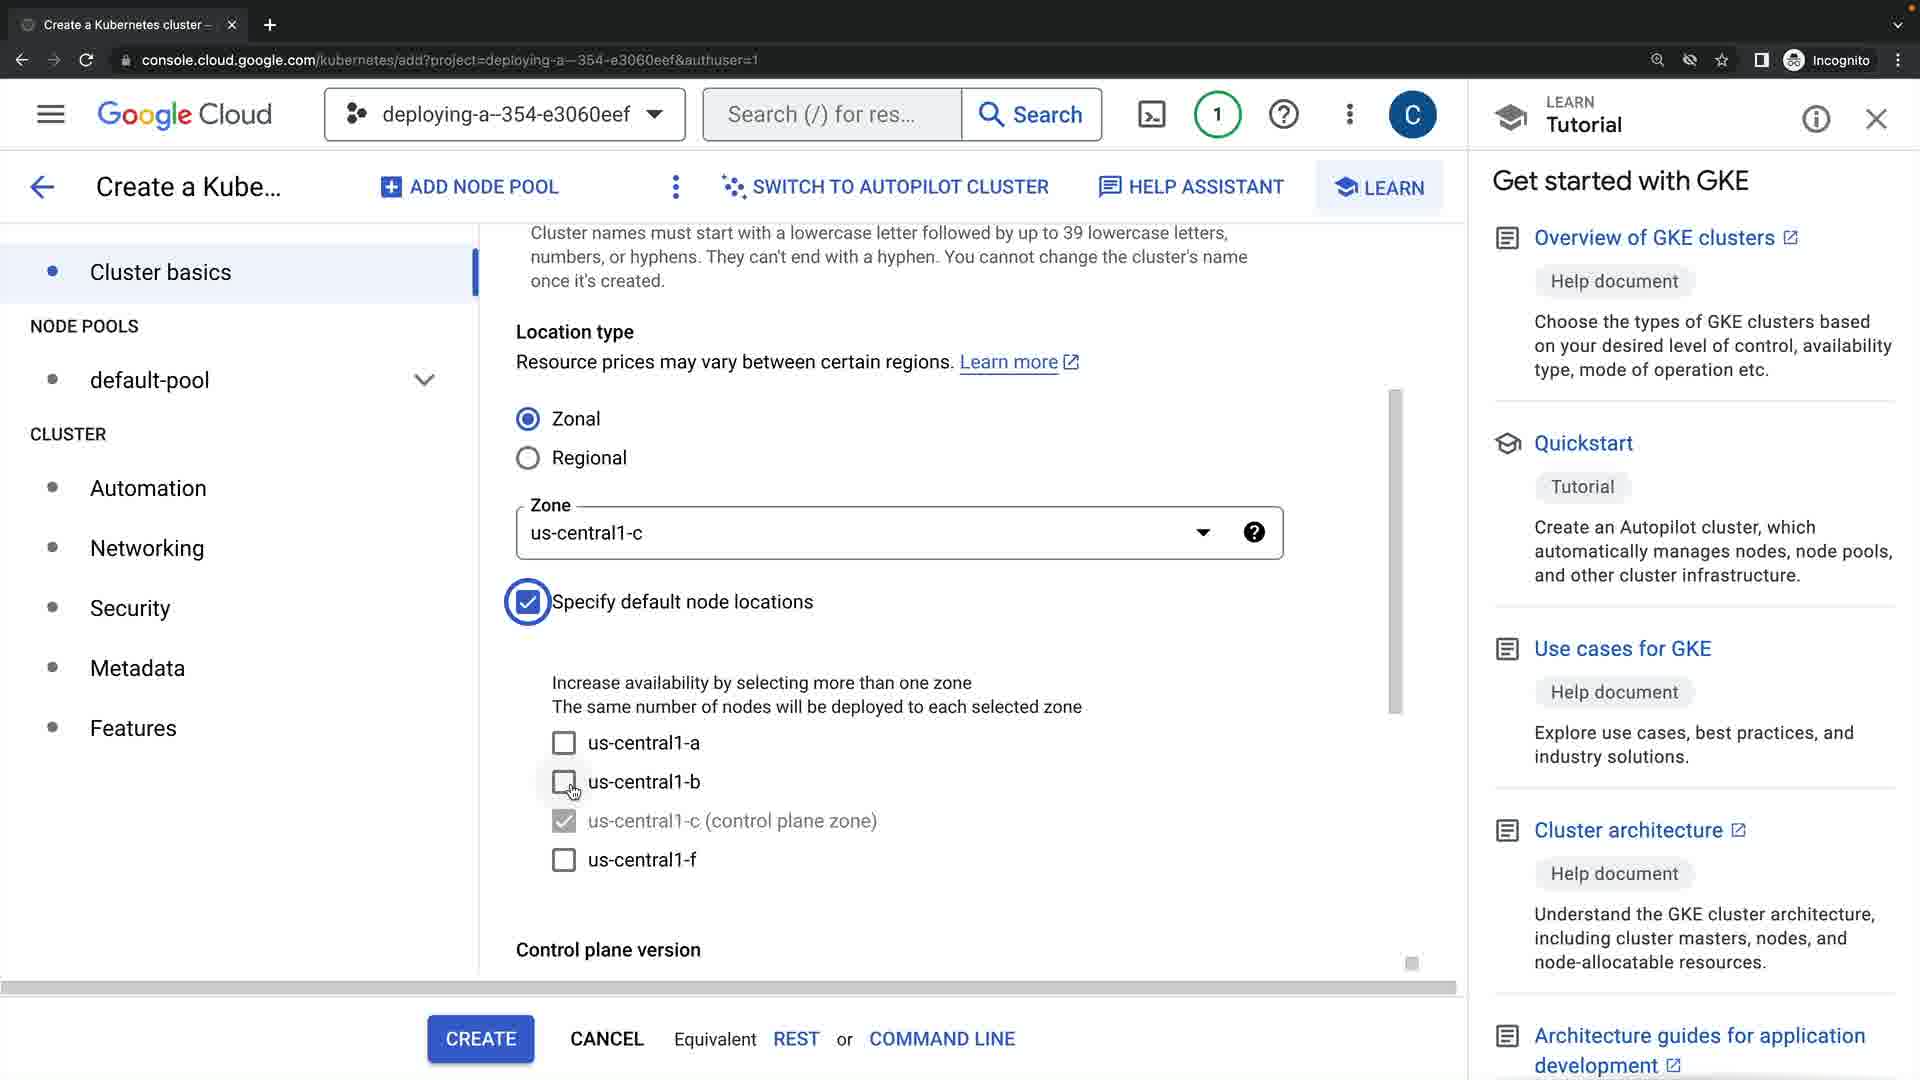Click the notifications badge showing 1

pyautogui.click(x=1217, y=115)
